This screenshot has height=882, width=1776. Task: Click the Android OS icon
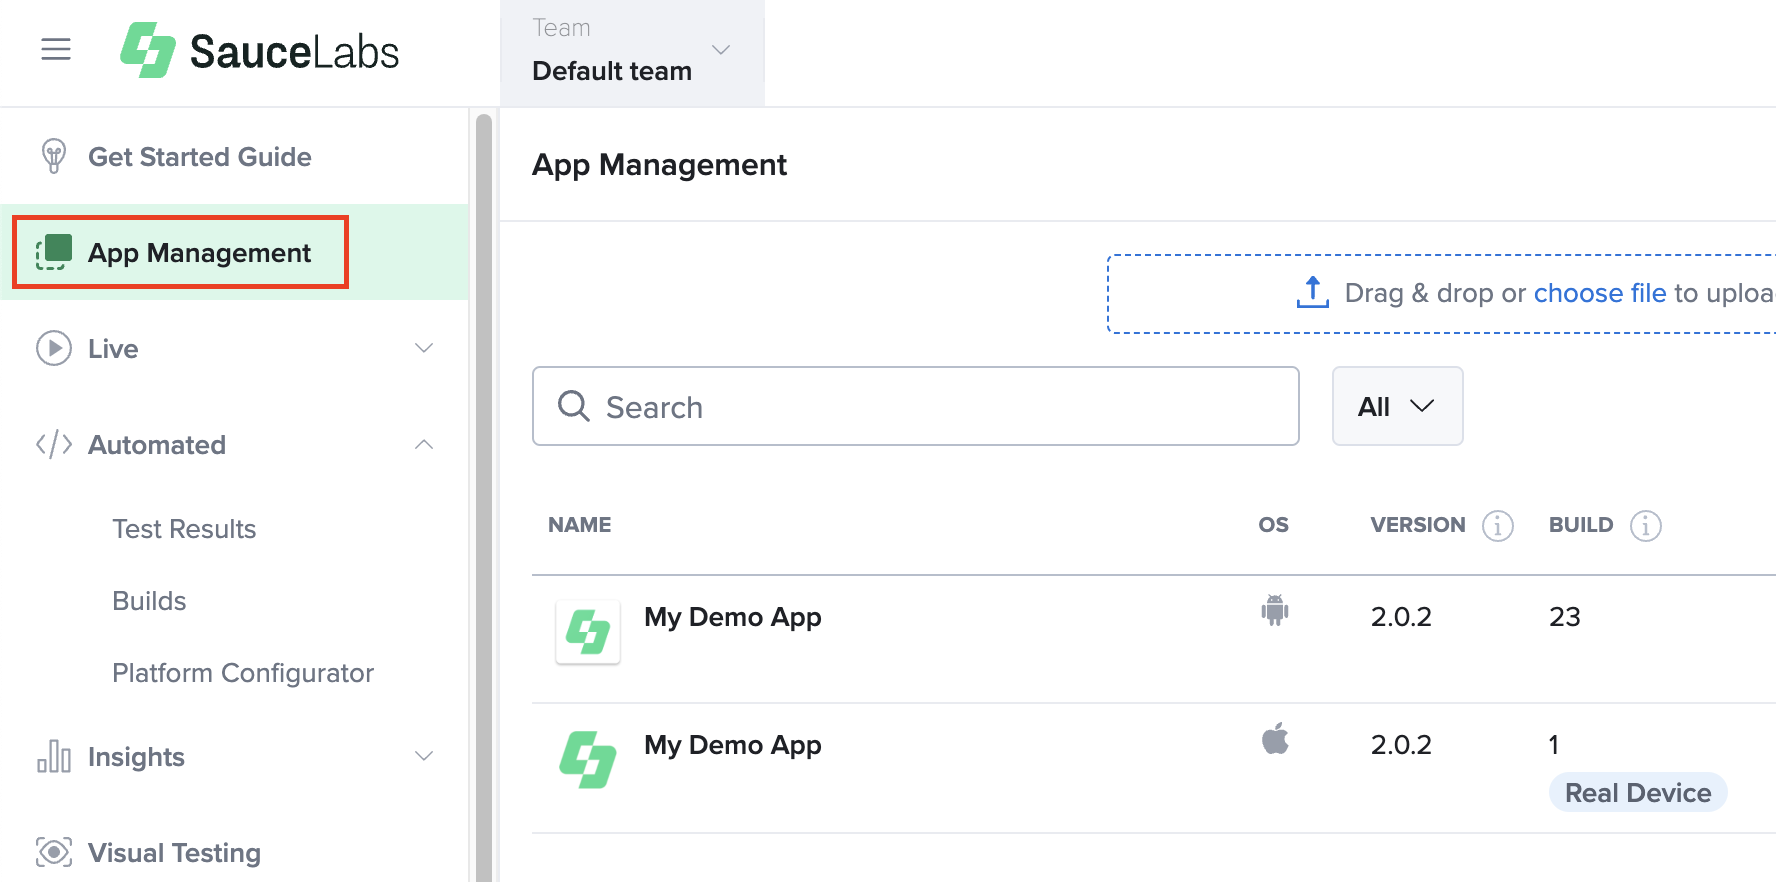tap(1274, 610)
